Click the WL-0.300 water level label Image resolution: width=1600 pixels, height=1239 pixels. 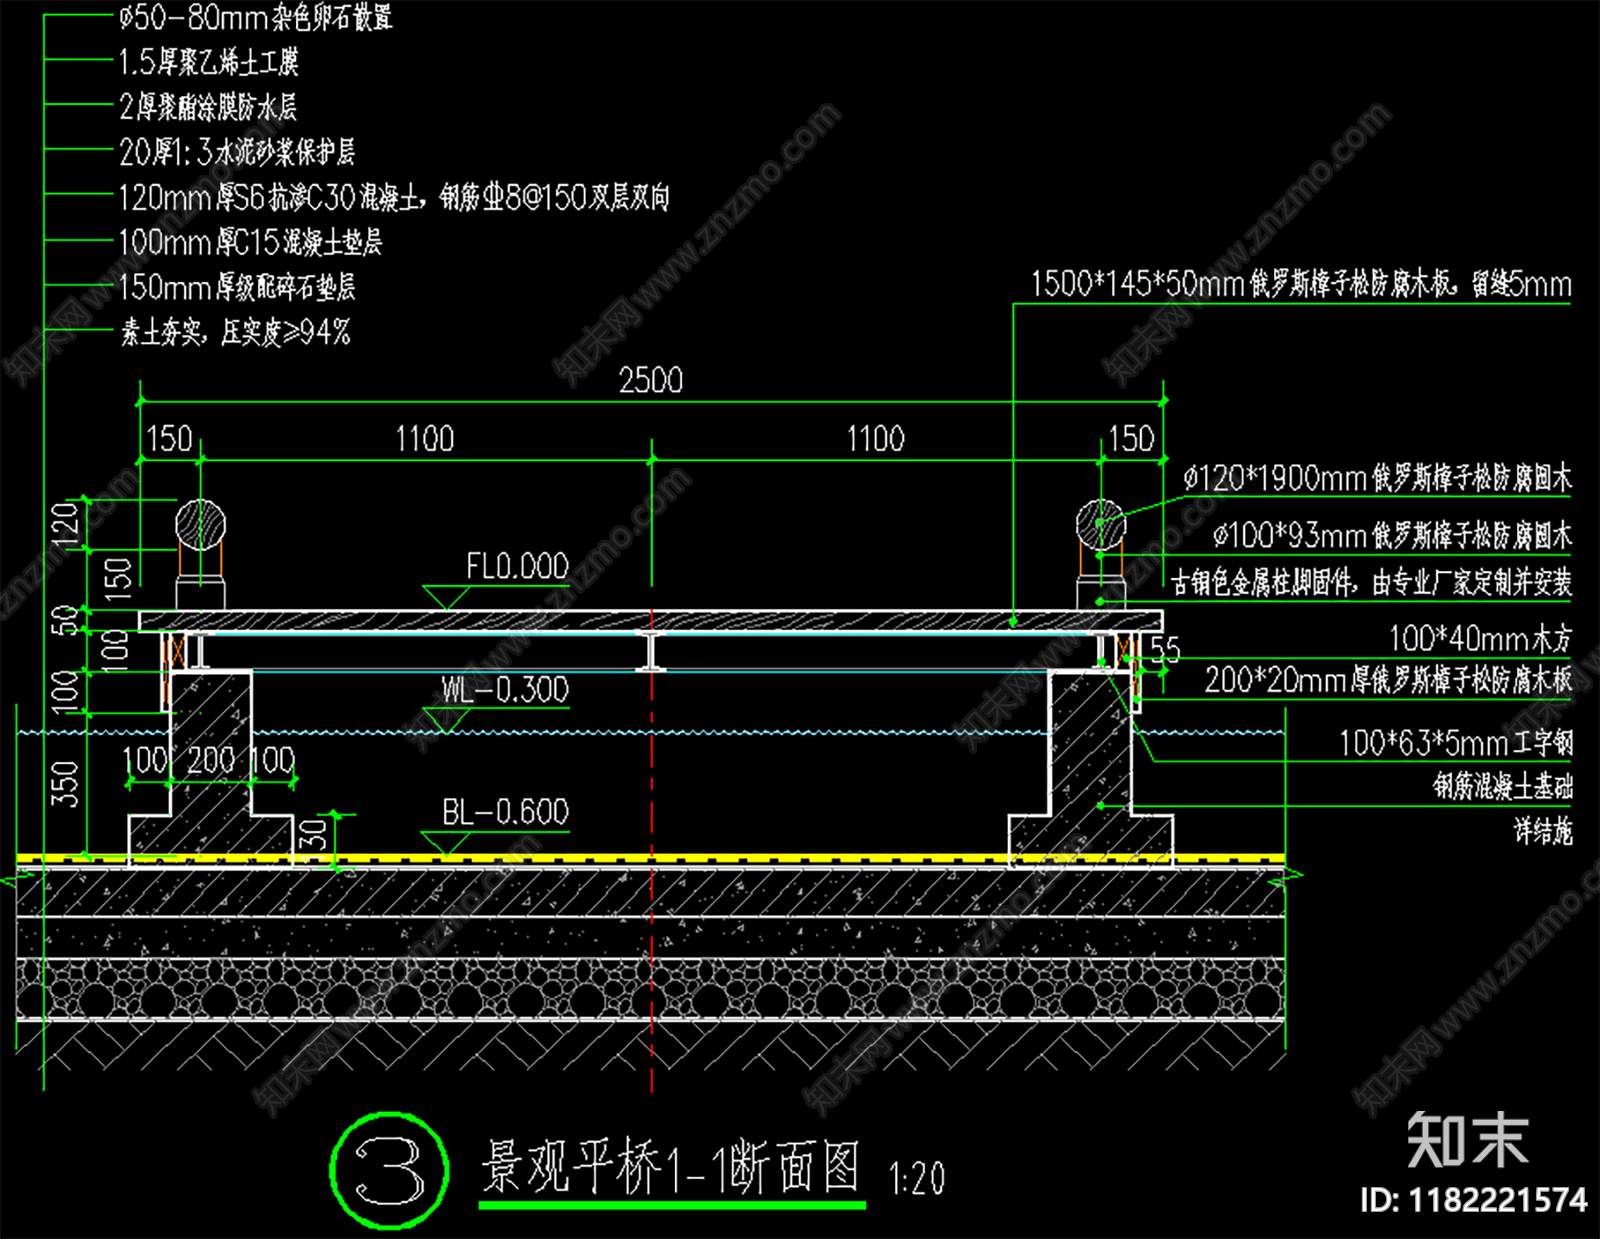(x=505, y=690)
